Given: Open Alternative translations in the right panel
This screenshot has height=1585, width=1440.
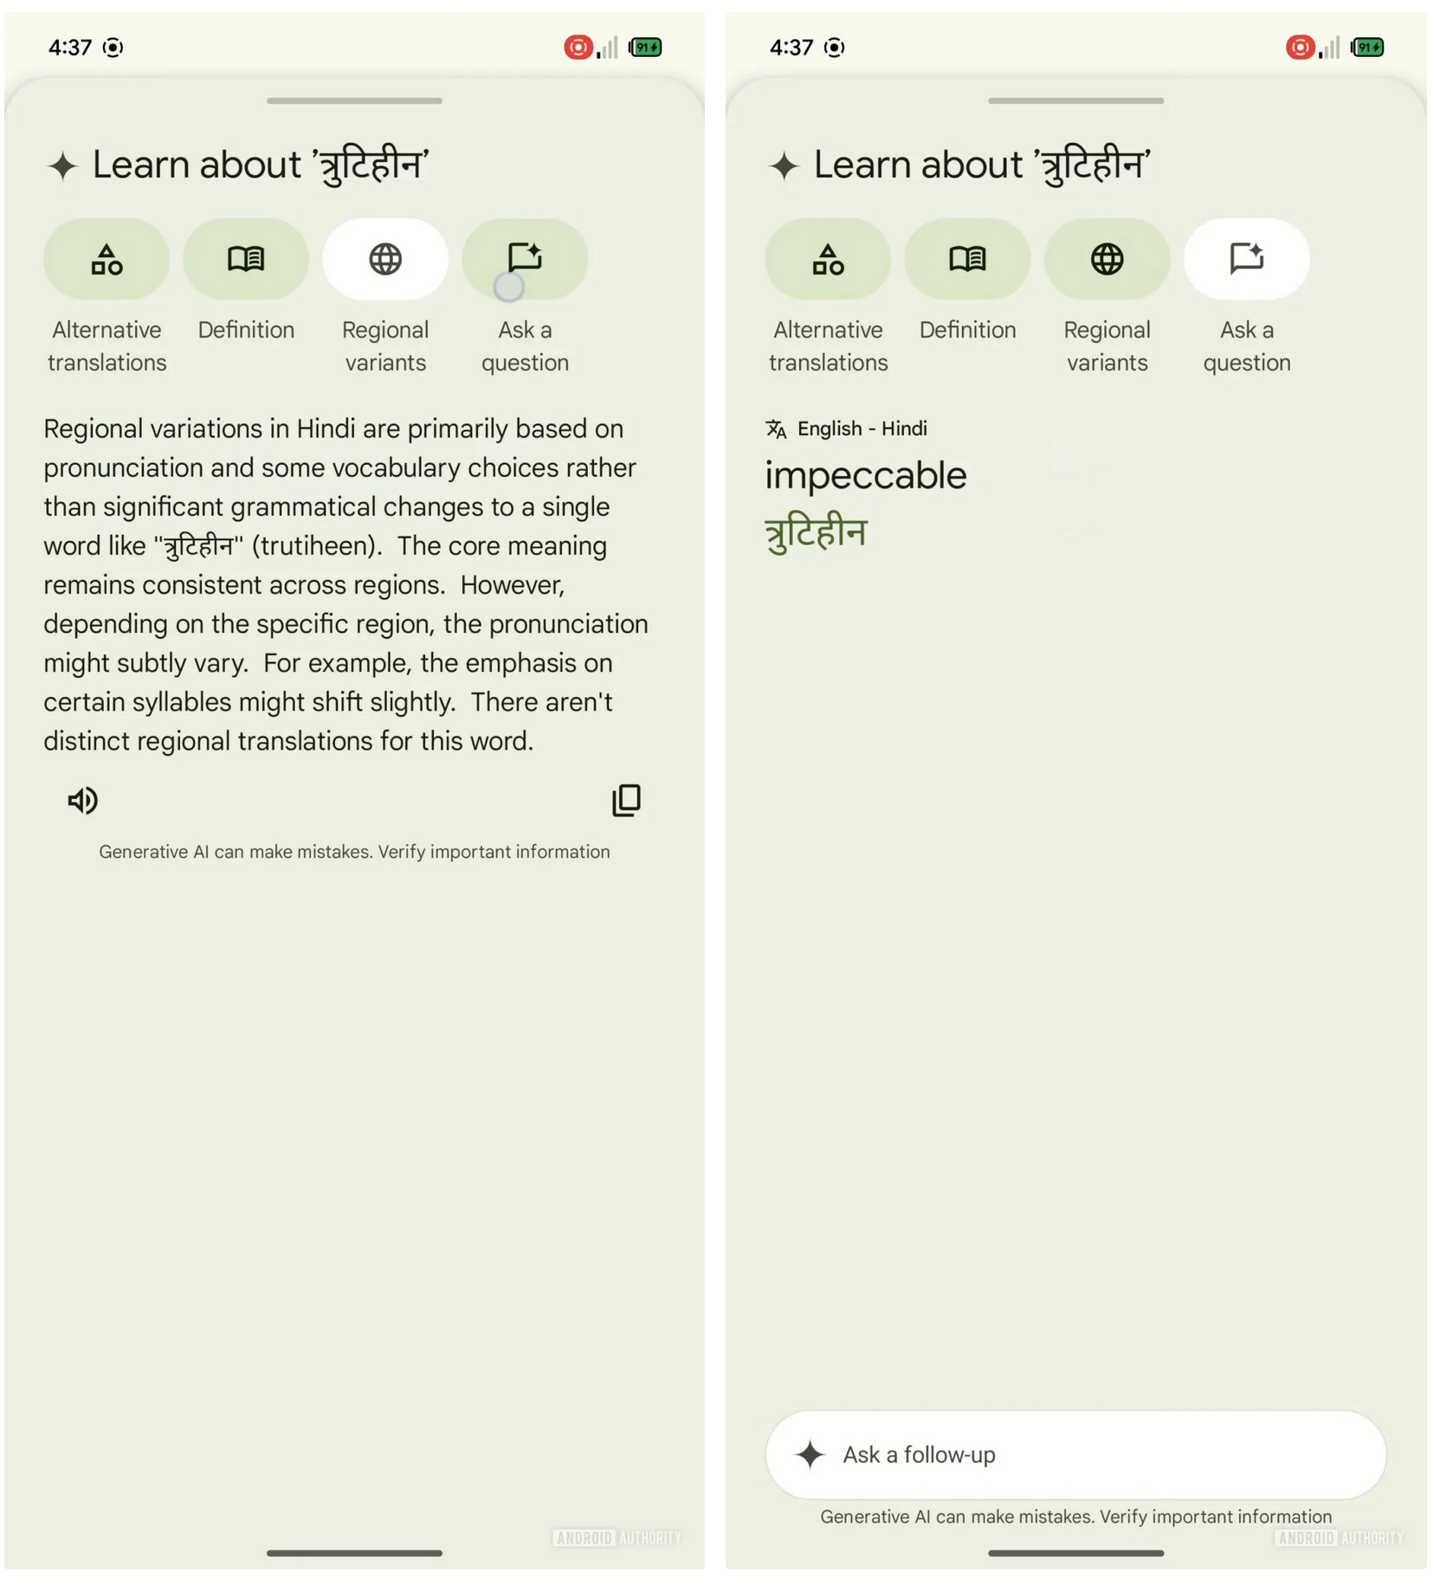Looking at the screenshot, I should point(828,260).
